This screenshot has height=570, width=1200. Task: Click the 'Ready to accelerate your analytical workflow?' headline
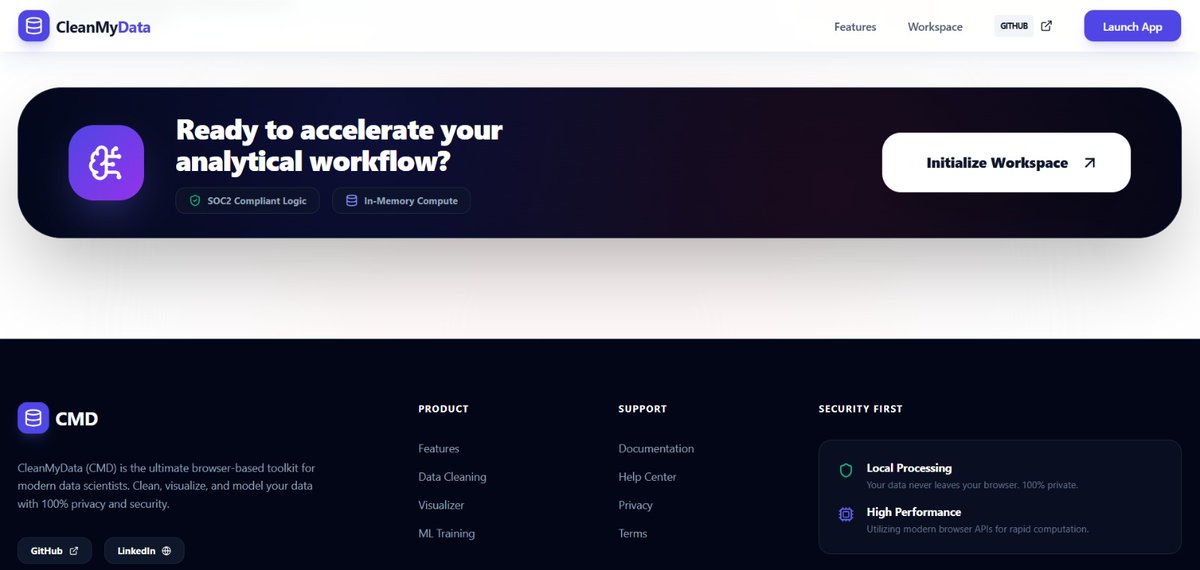coord(339,145)
